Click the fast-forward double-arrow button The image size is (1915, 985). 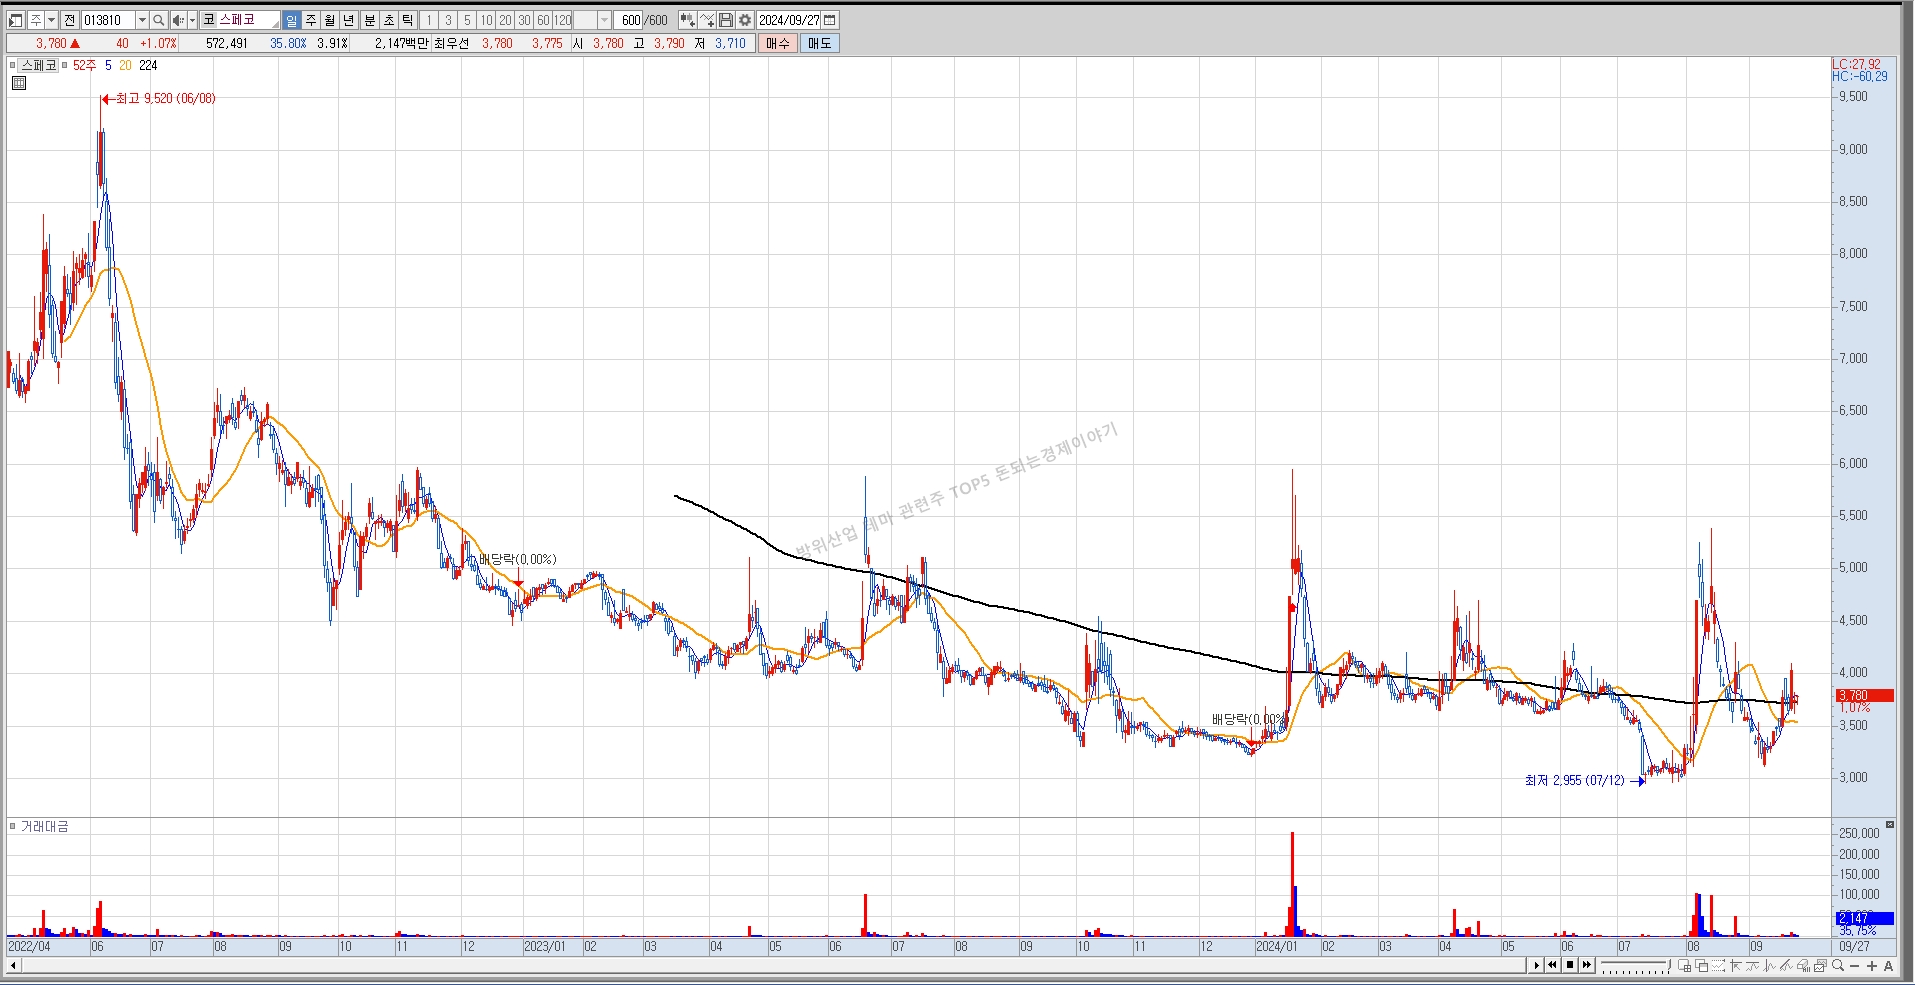1587,965
